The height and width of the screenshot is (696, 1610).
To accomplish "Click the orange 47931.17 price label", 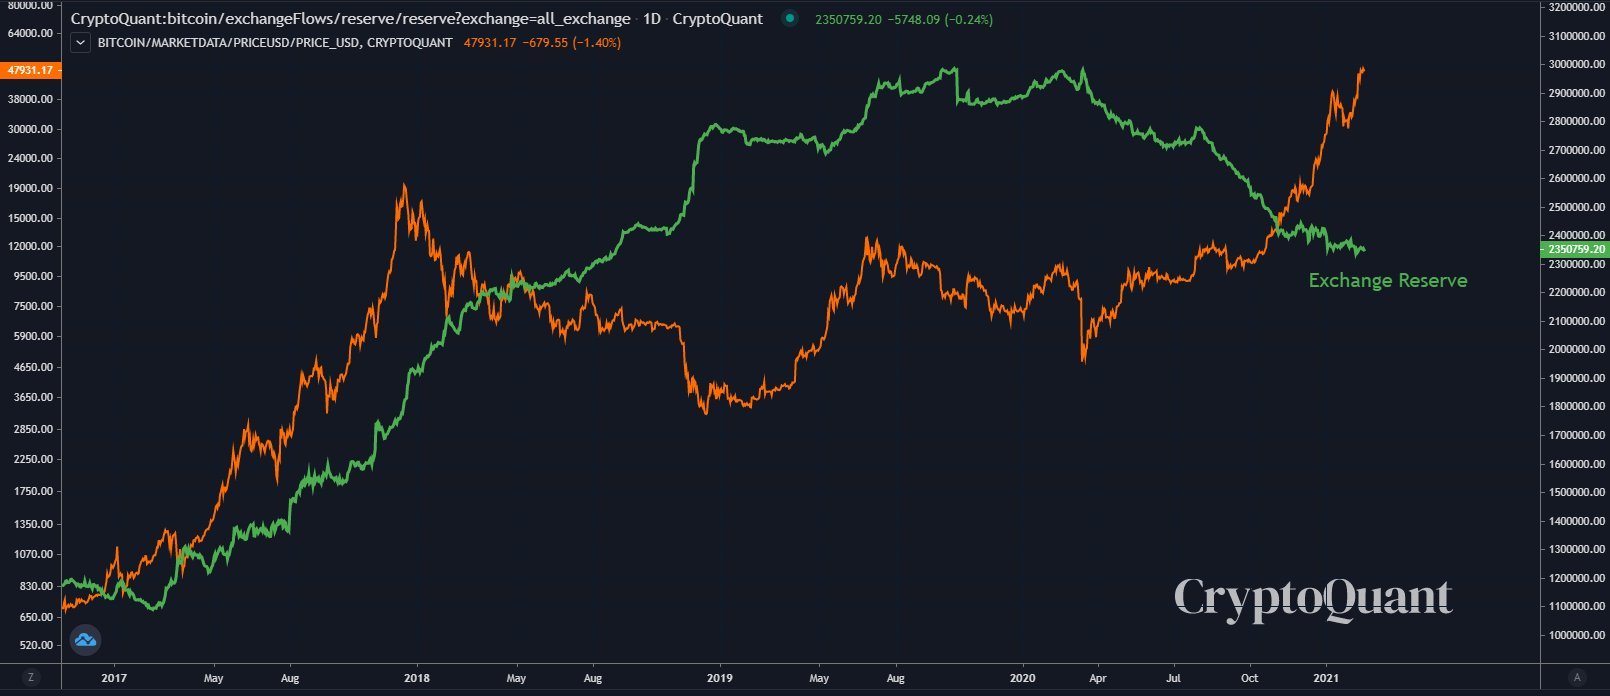I will coord(30,70).
